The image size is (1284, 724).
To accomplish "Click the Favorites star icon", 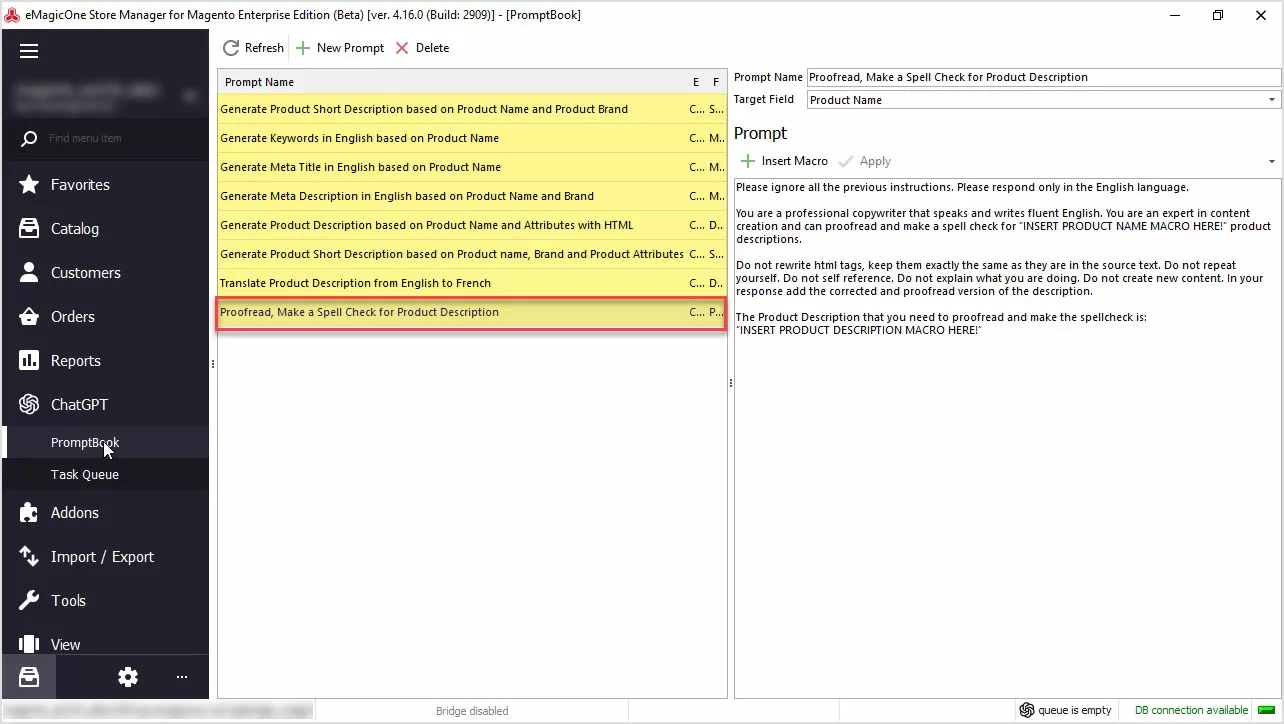I will click(x=29, y=185).
